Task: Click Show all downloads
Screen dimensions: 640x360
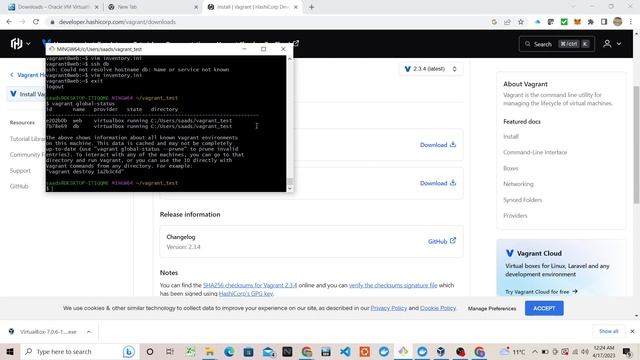Action: [x=609, y=331]
